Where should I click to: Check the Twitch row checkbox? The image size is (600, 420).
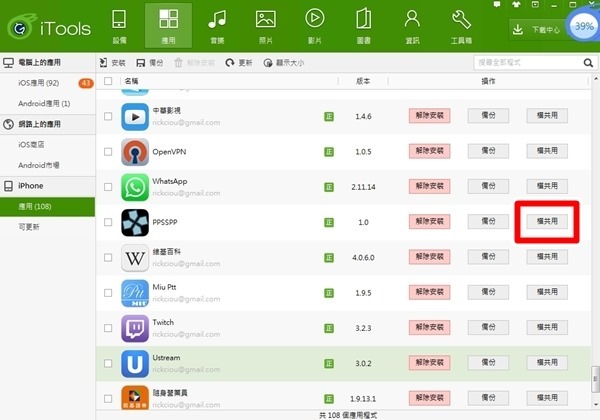108,328
